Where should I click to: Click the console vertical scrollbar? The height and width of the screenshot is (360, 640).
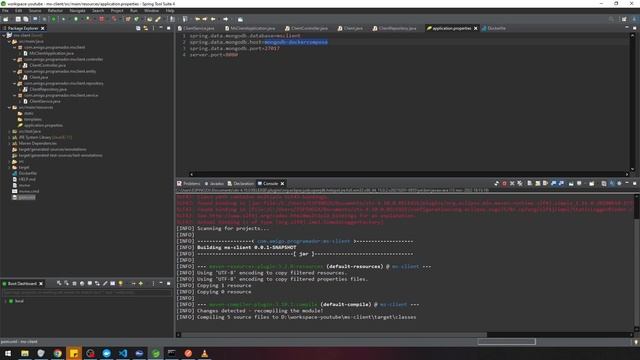(636, 263)
